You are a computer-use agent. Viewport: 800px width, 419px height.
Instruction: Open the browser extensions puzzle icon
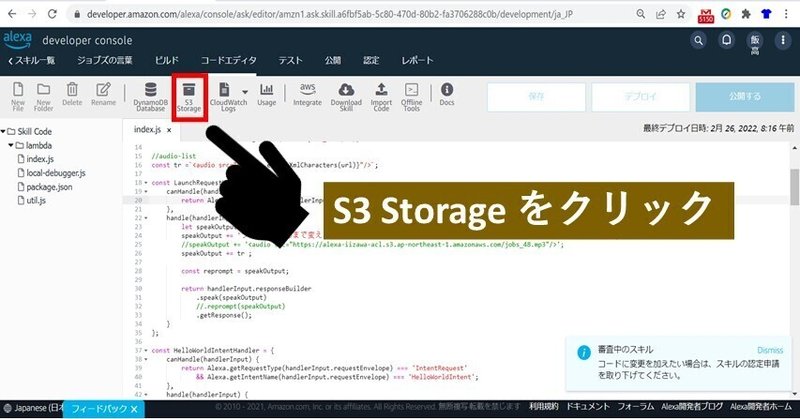pyautogui.click(x=746, y=14)
